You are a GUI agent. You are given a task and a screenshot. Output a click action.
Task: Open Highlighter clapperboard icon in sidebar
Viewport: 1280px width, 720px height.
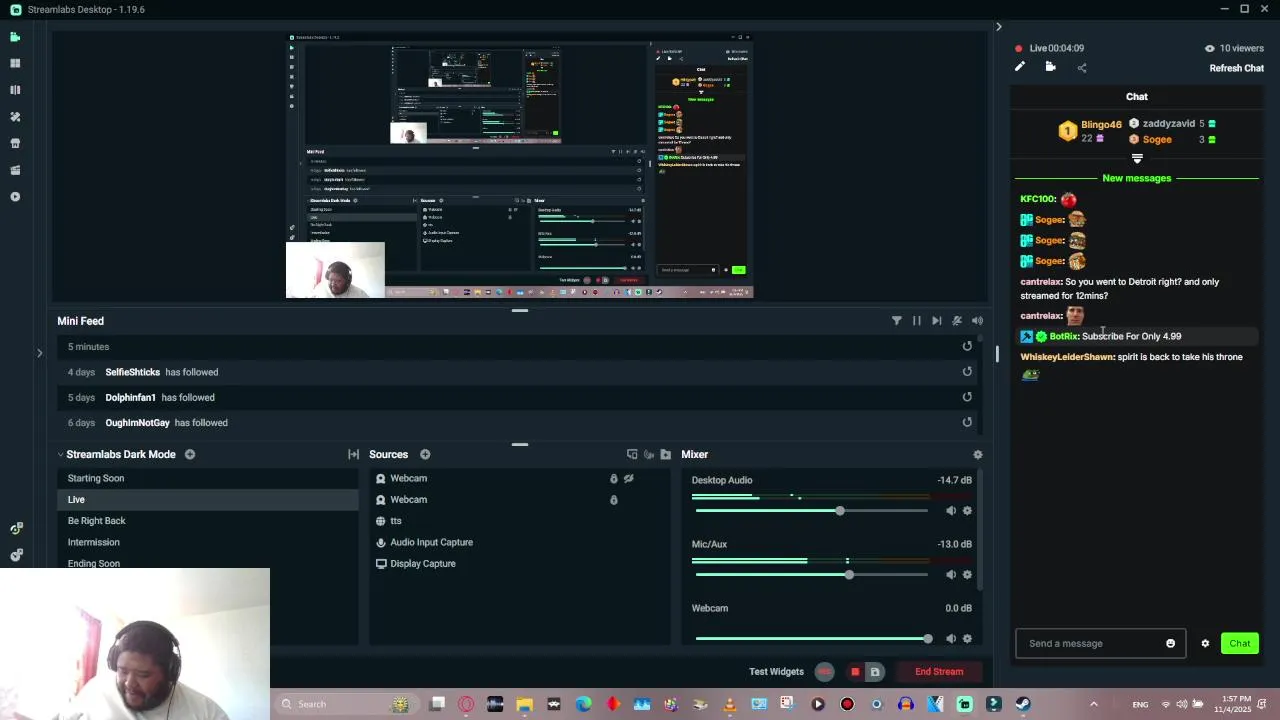click(x=15, y=170)
